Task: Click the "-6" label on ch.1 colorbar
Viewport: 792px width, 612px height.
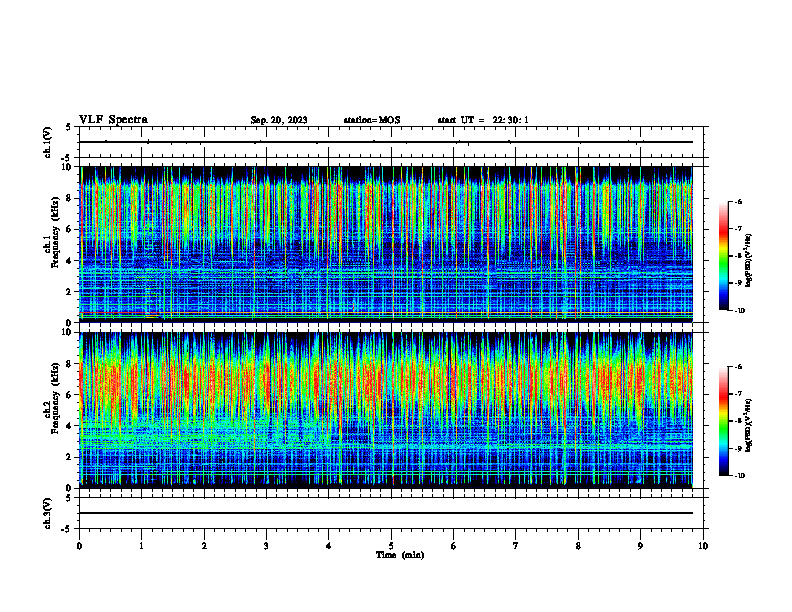Action: point(738,201)
